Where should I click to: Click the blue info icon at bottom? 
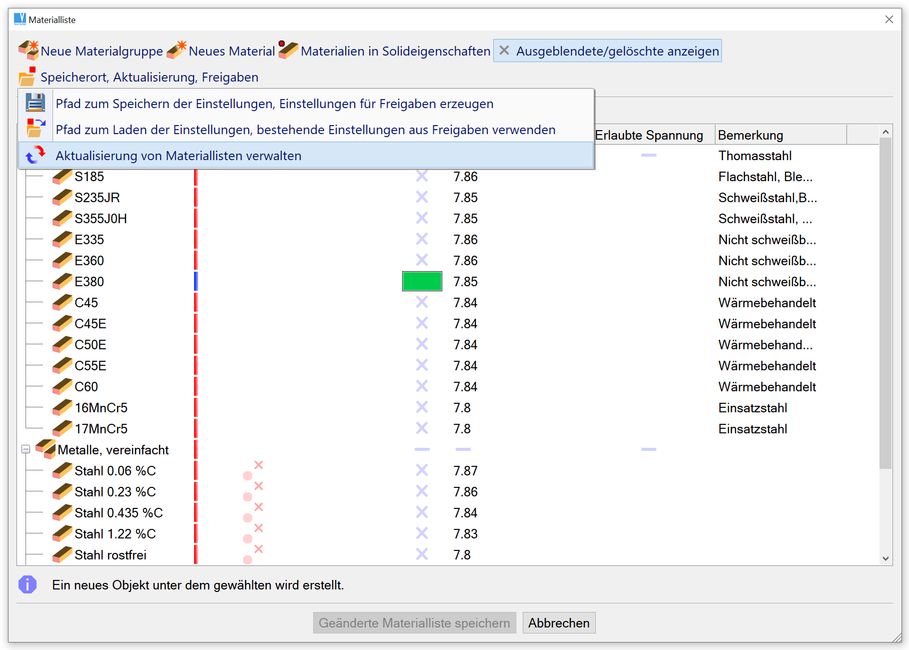click(x=28, y=584)
